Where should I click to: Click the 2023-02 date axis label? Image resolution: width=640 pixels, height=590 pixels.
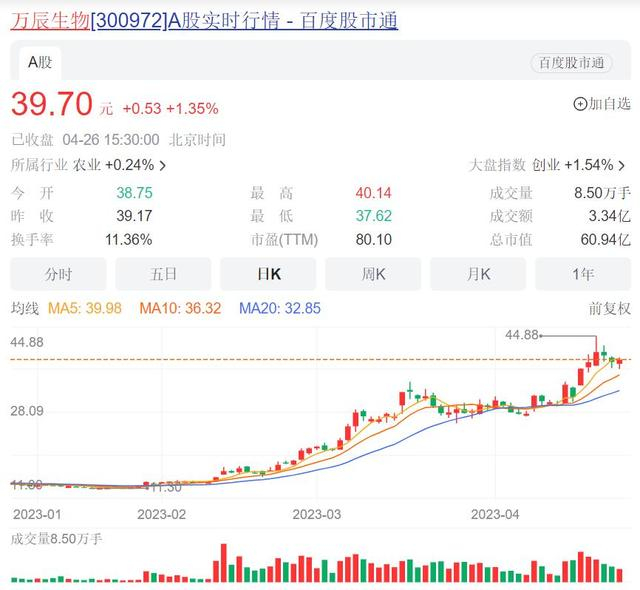coord(162,515)
